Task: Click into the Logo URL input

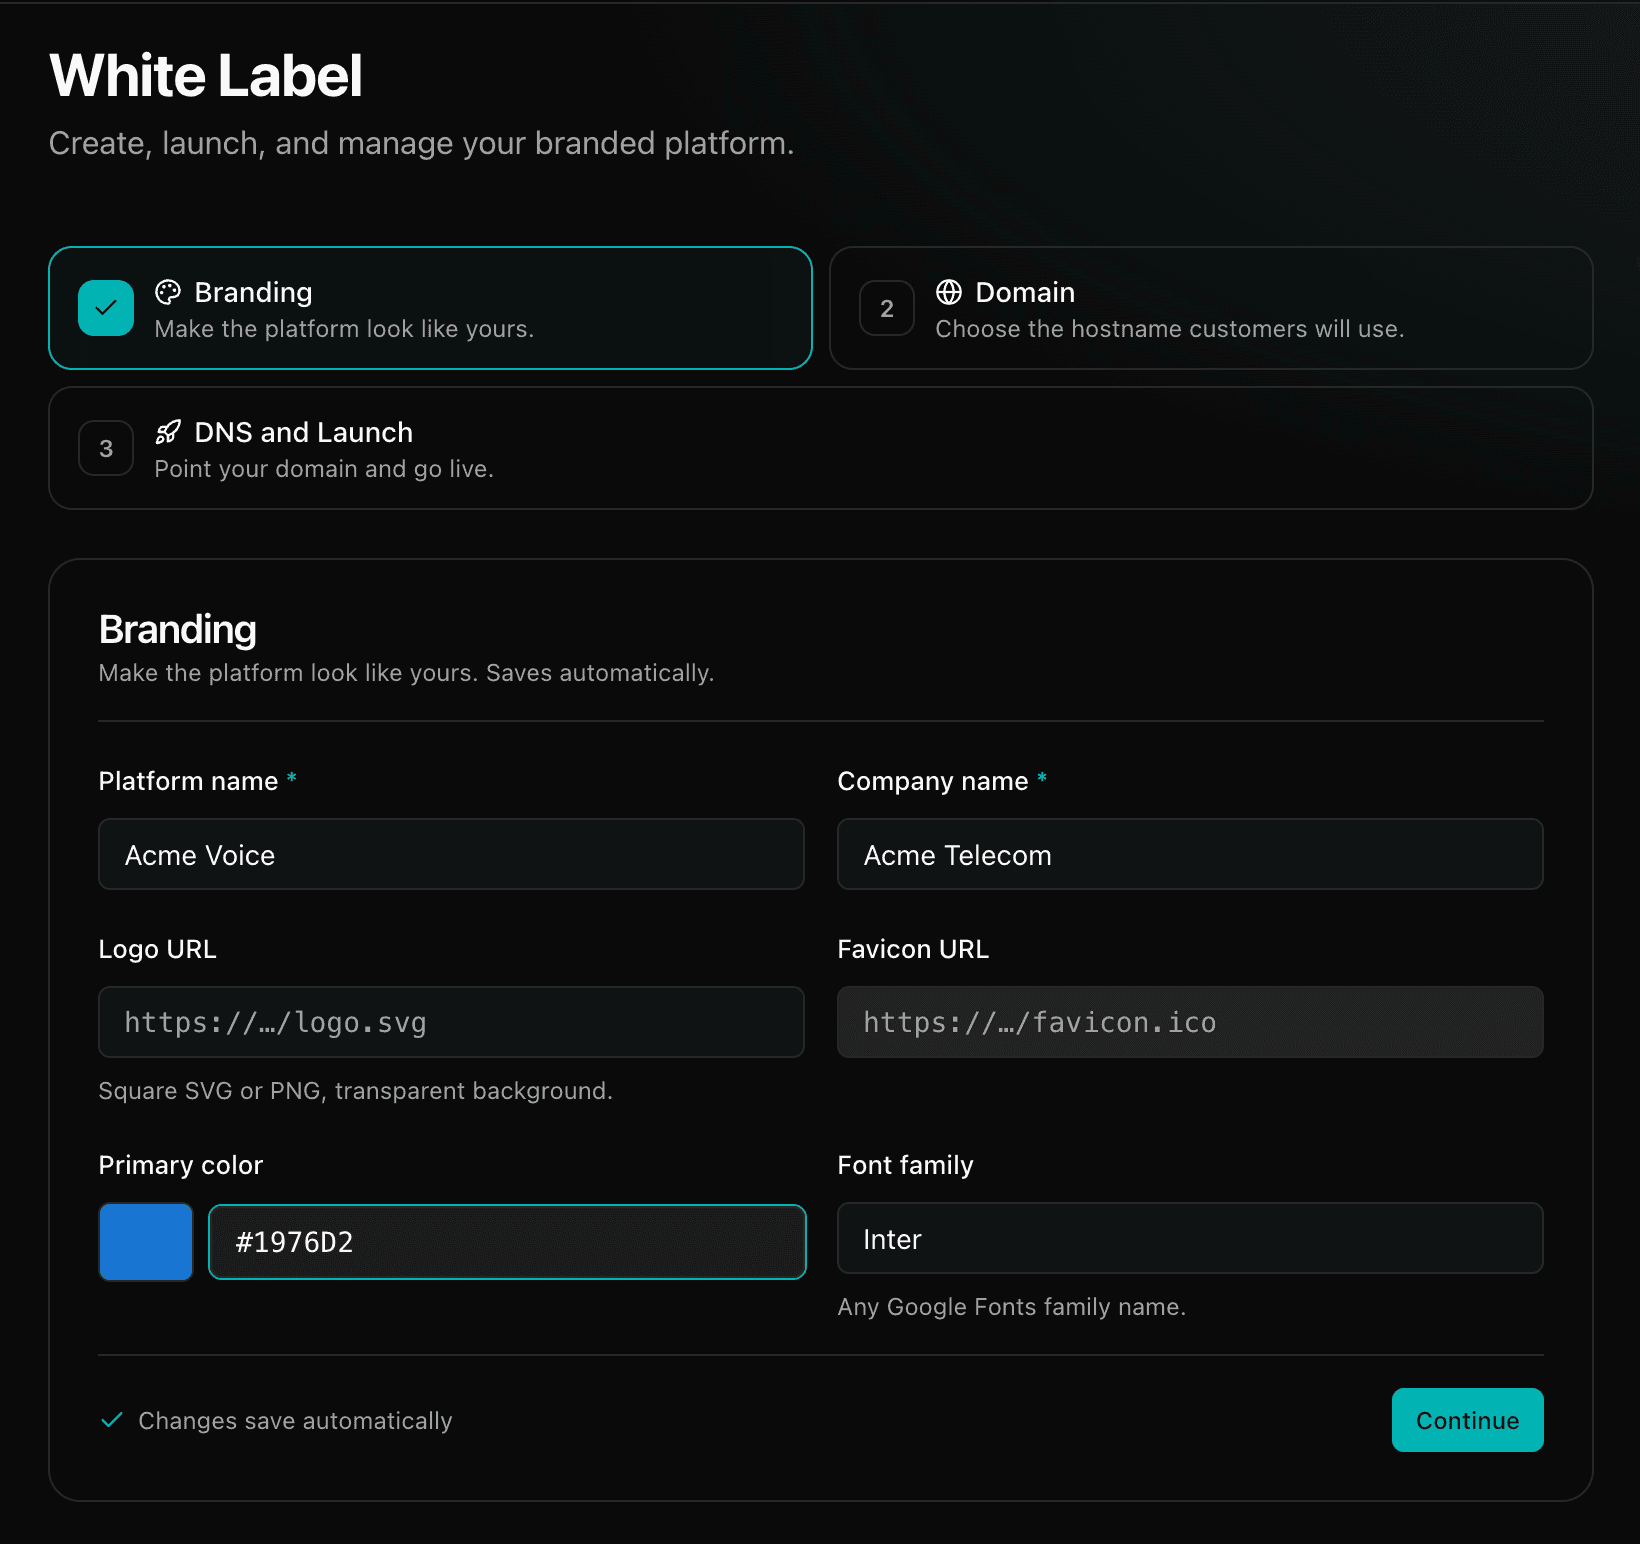Action: (x=451, y=1022)
